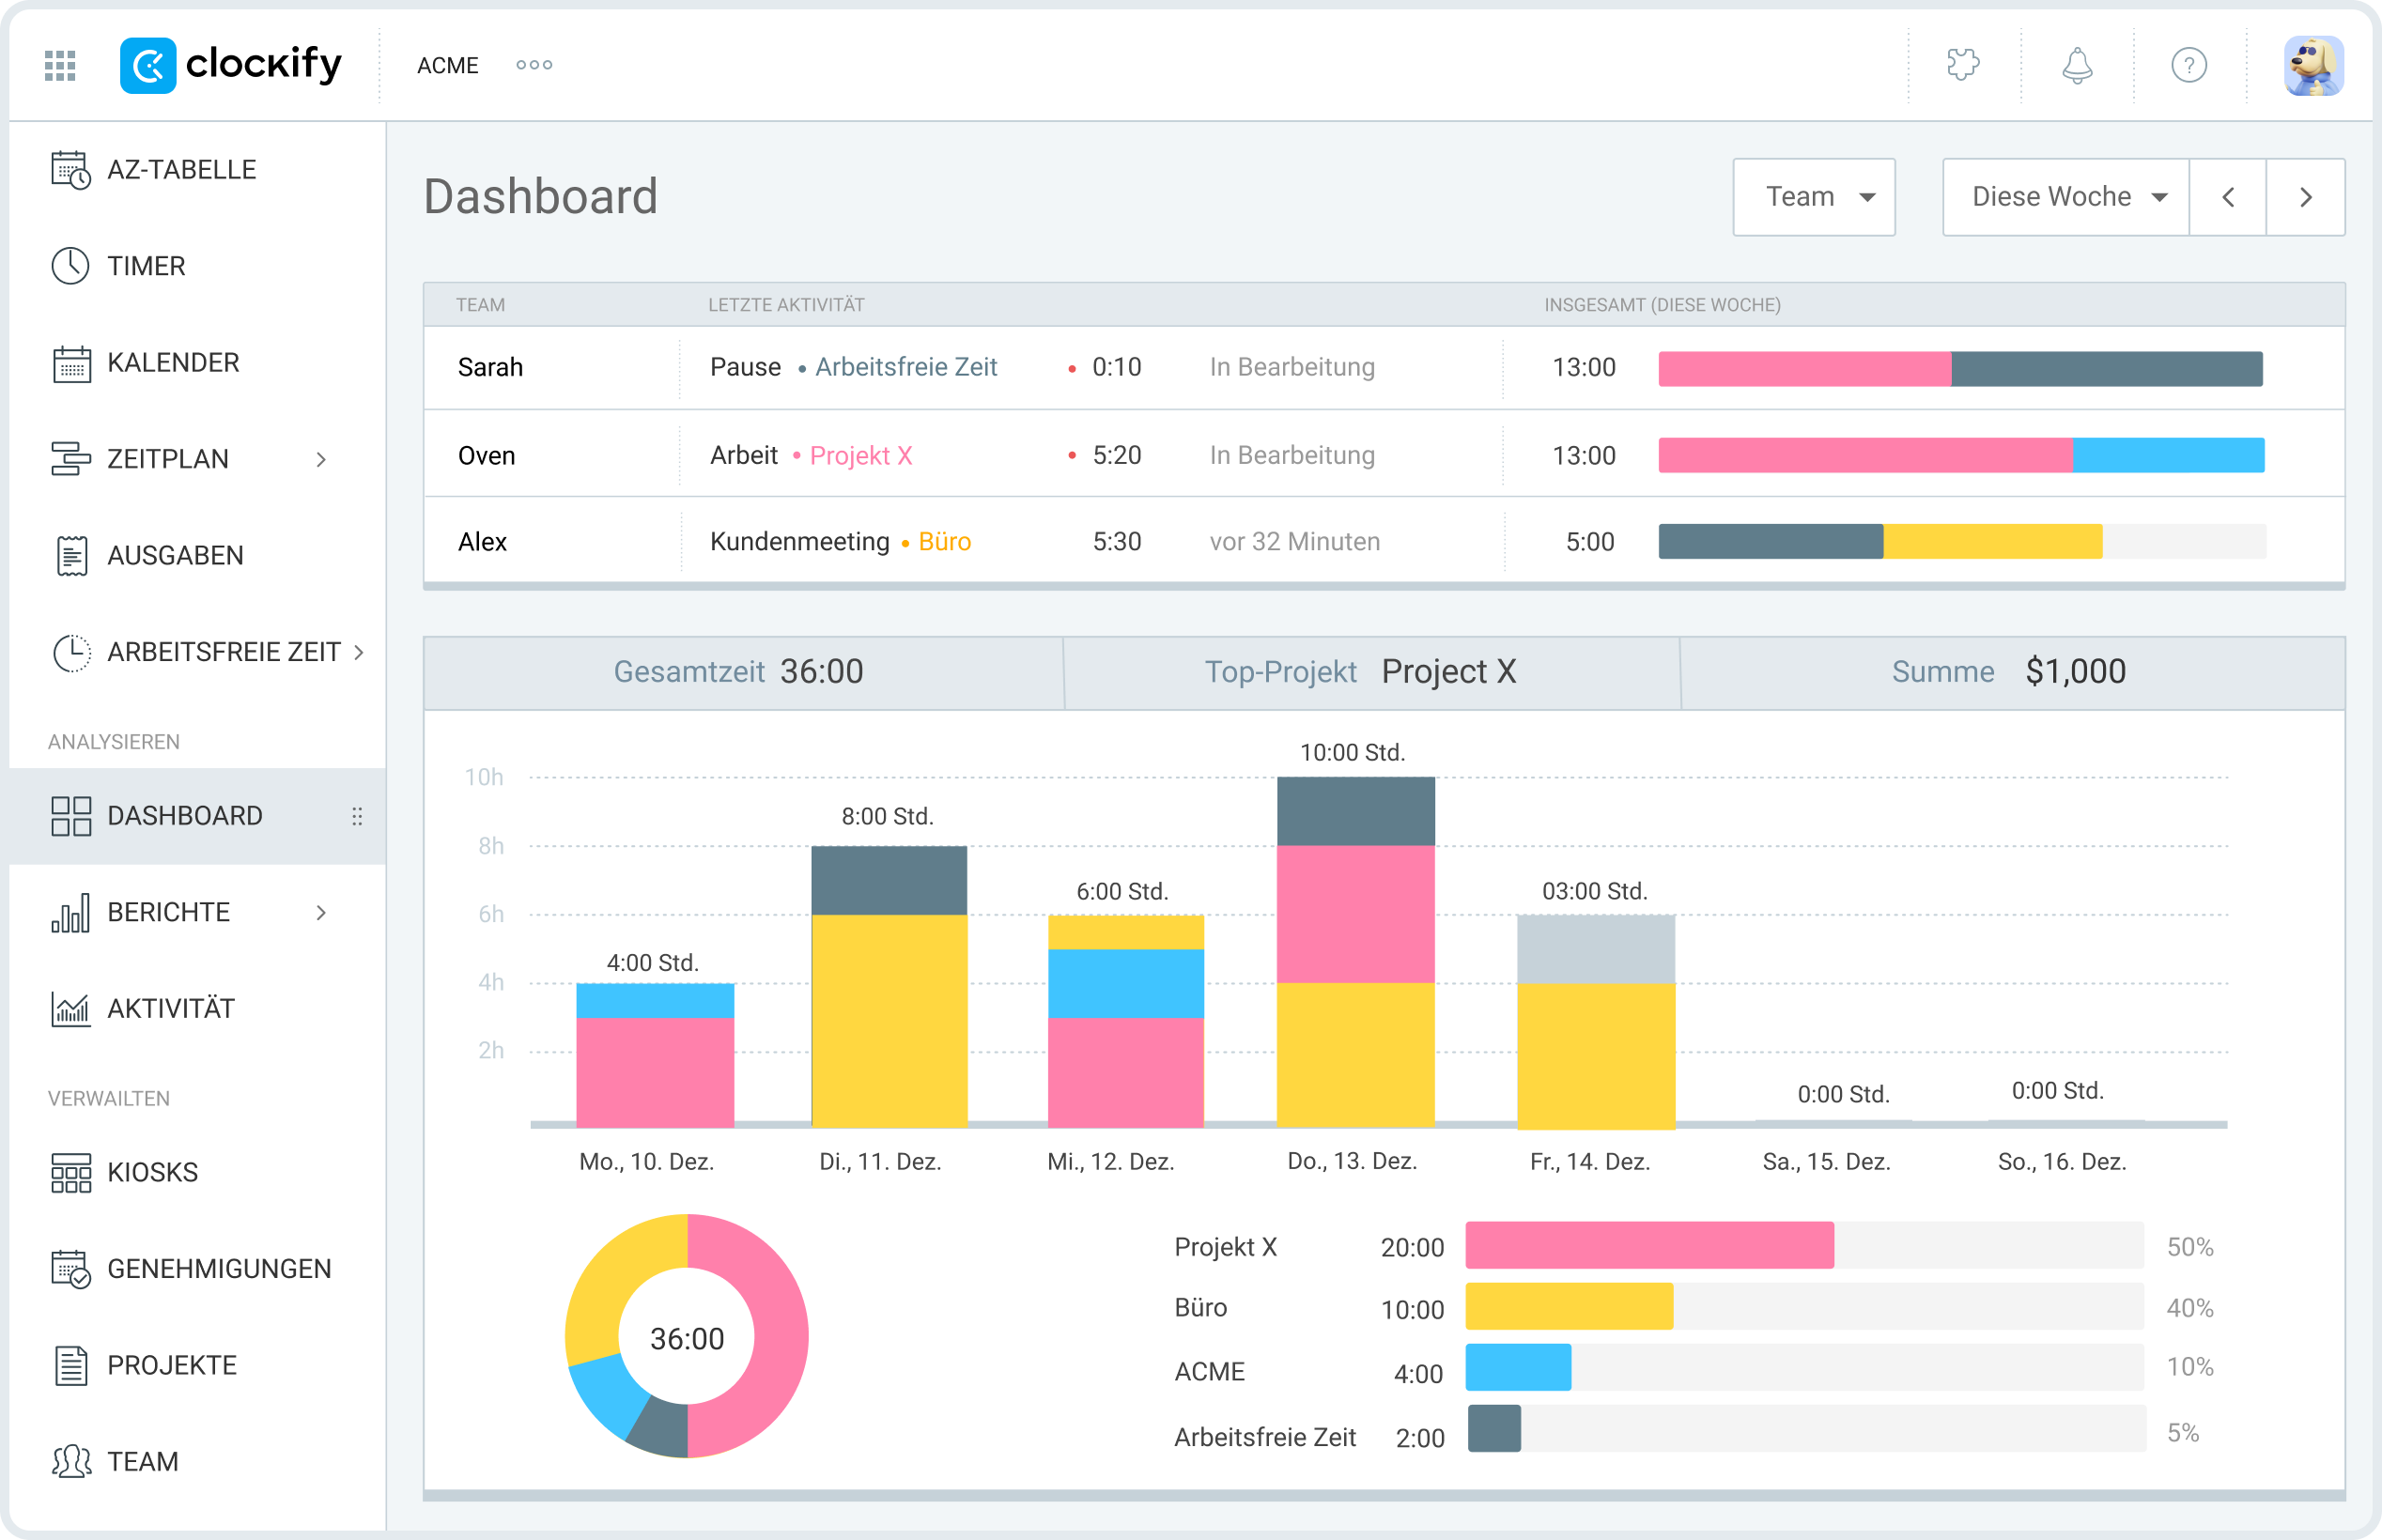Open the notifications bell

coord(2076,64)
